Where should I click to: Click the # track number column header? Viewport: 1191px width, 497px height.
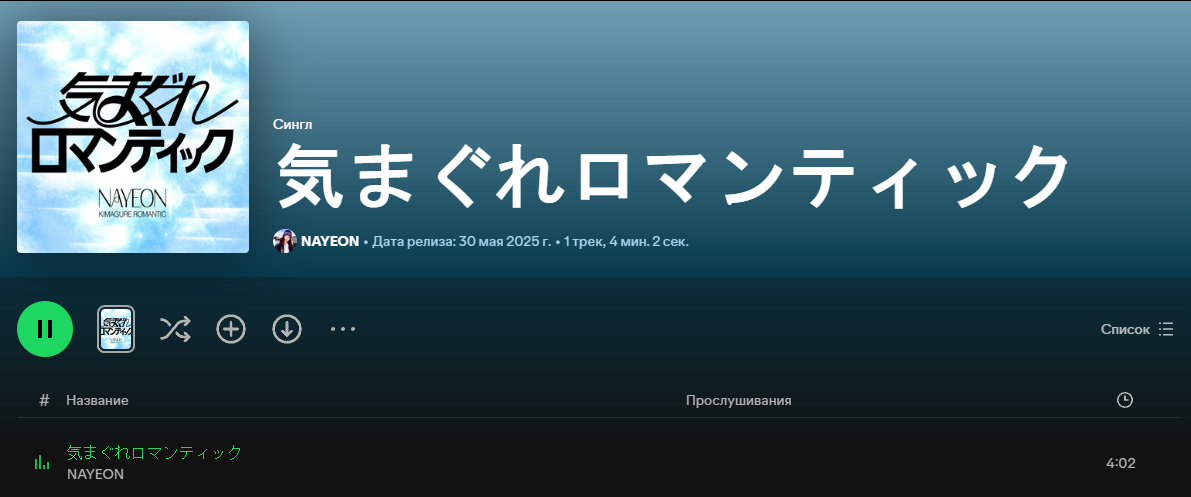44,400
